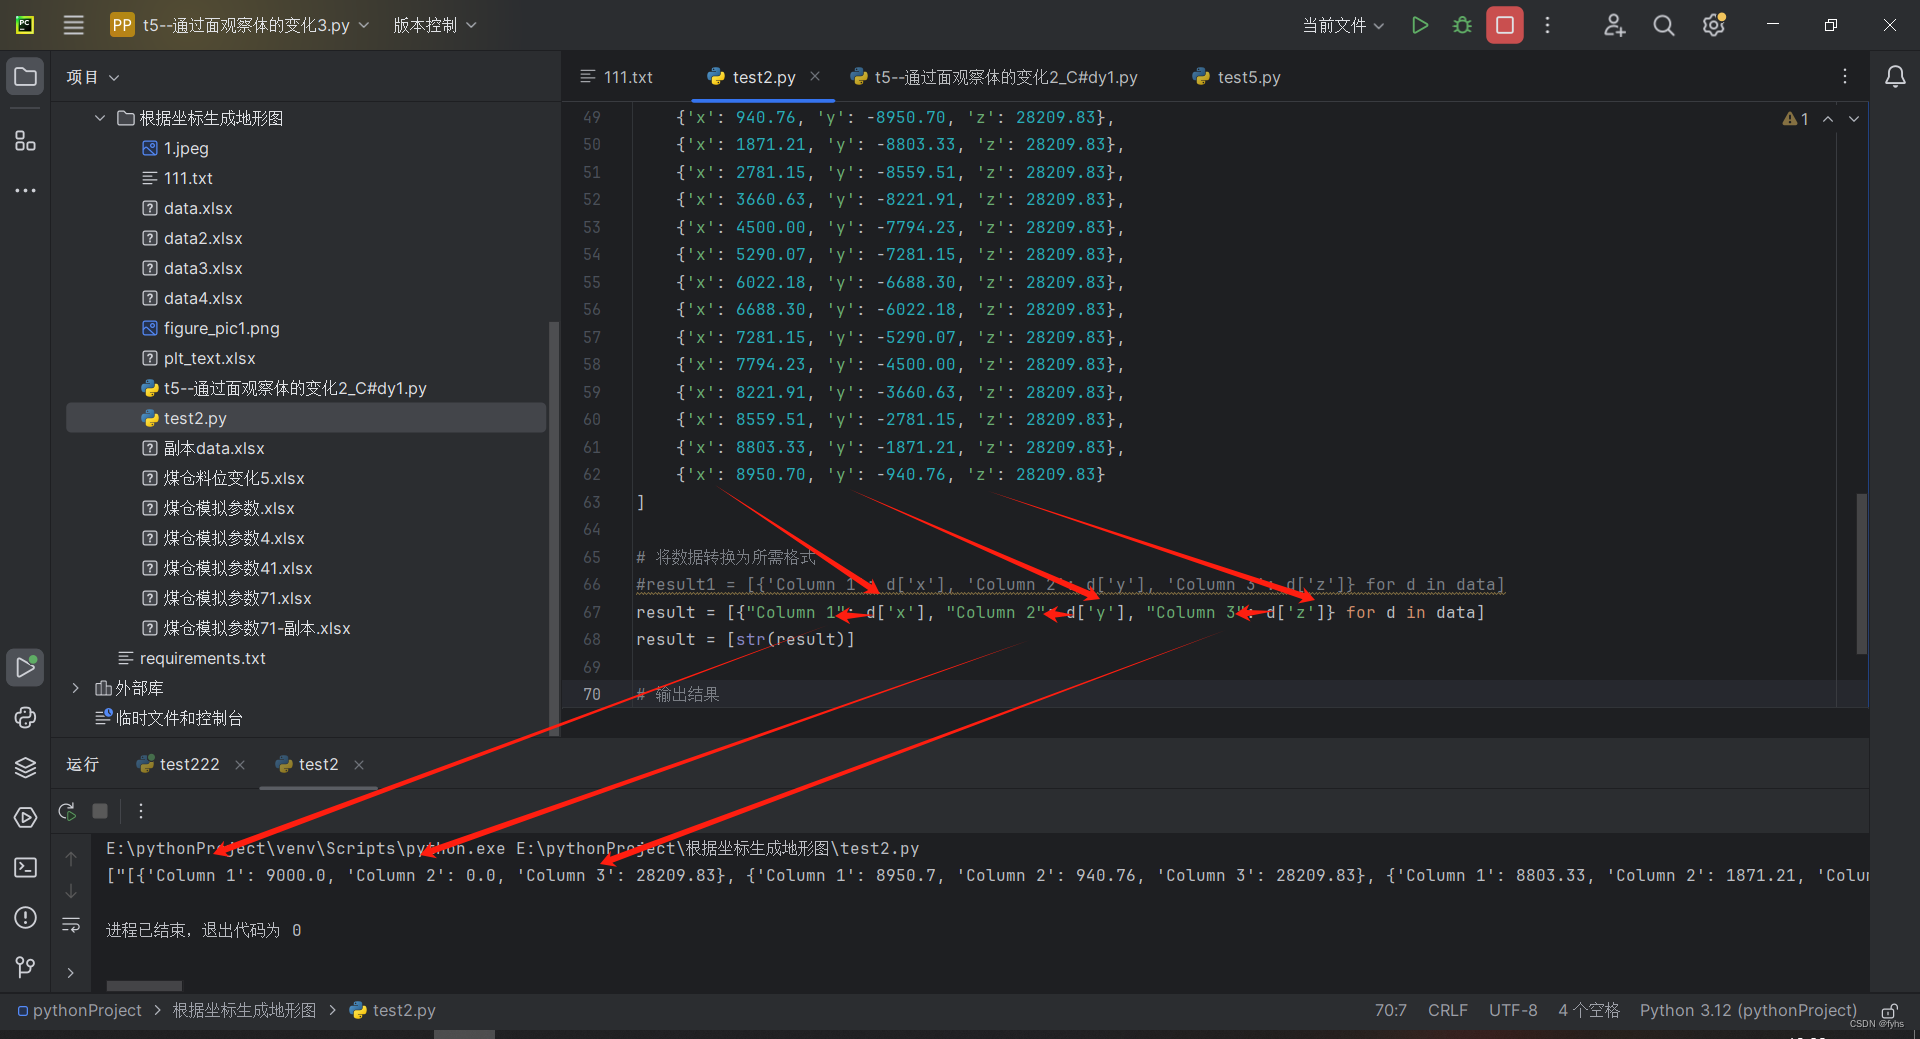This screenshot has width=1920, height=1039.
Task: Start debugging with the bug icon
Action: click(x=1462, y=25)
